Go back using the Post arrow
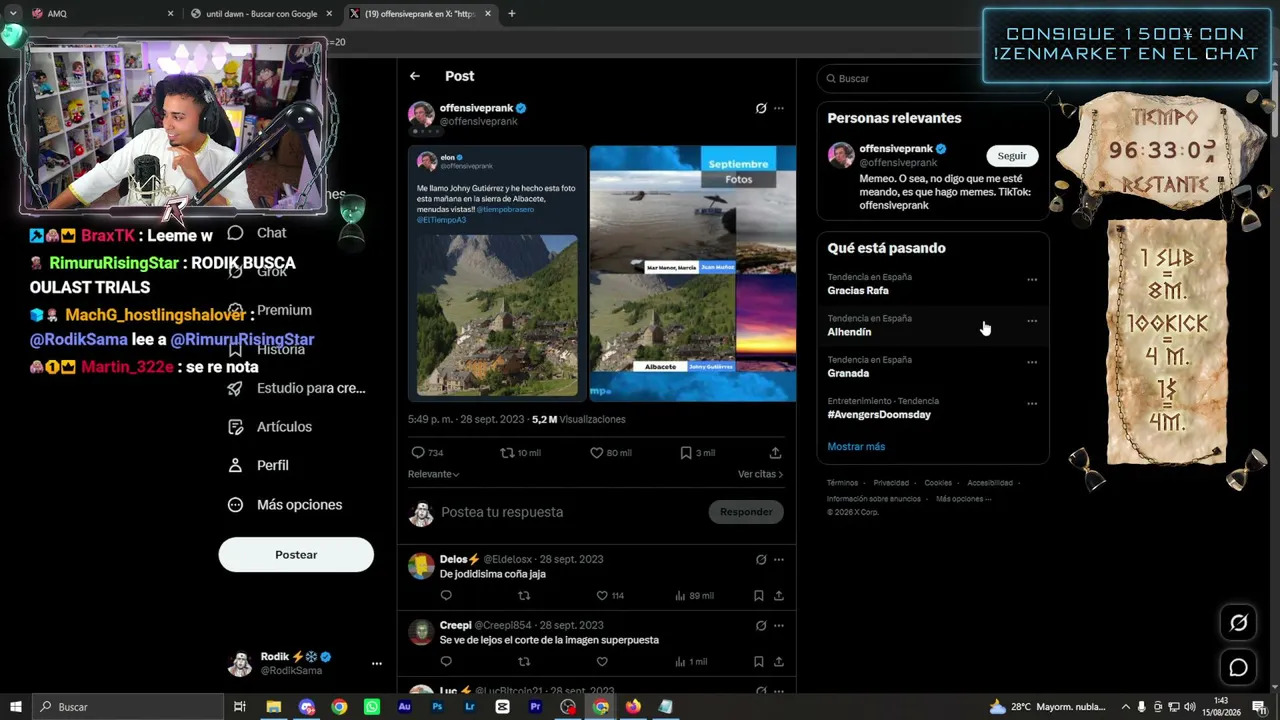 (x=415, y=76)
